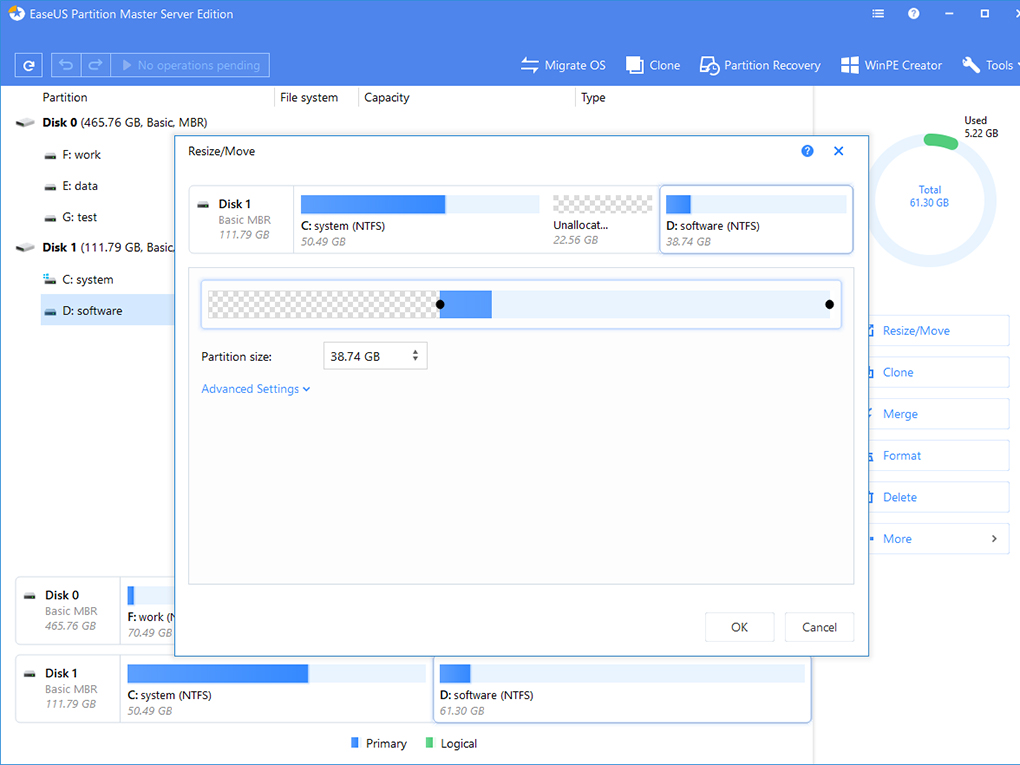Confirm with the OK button

point(740,627)
